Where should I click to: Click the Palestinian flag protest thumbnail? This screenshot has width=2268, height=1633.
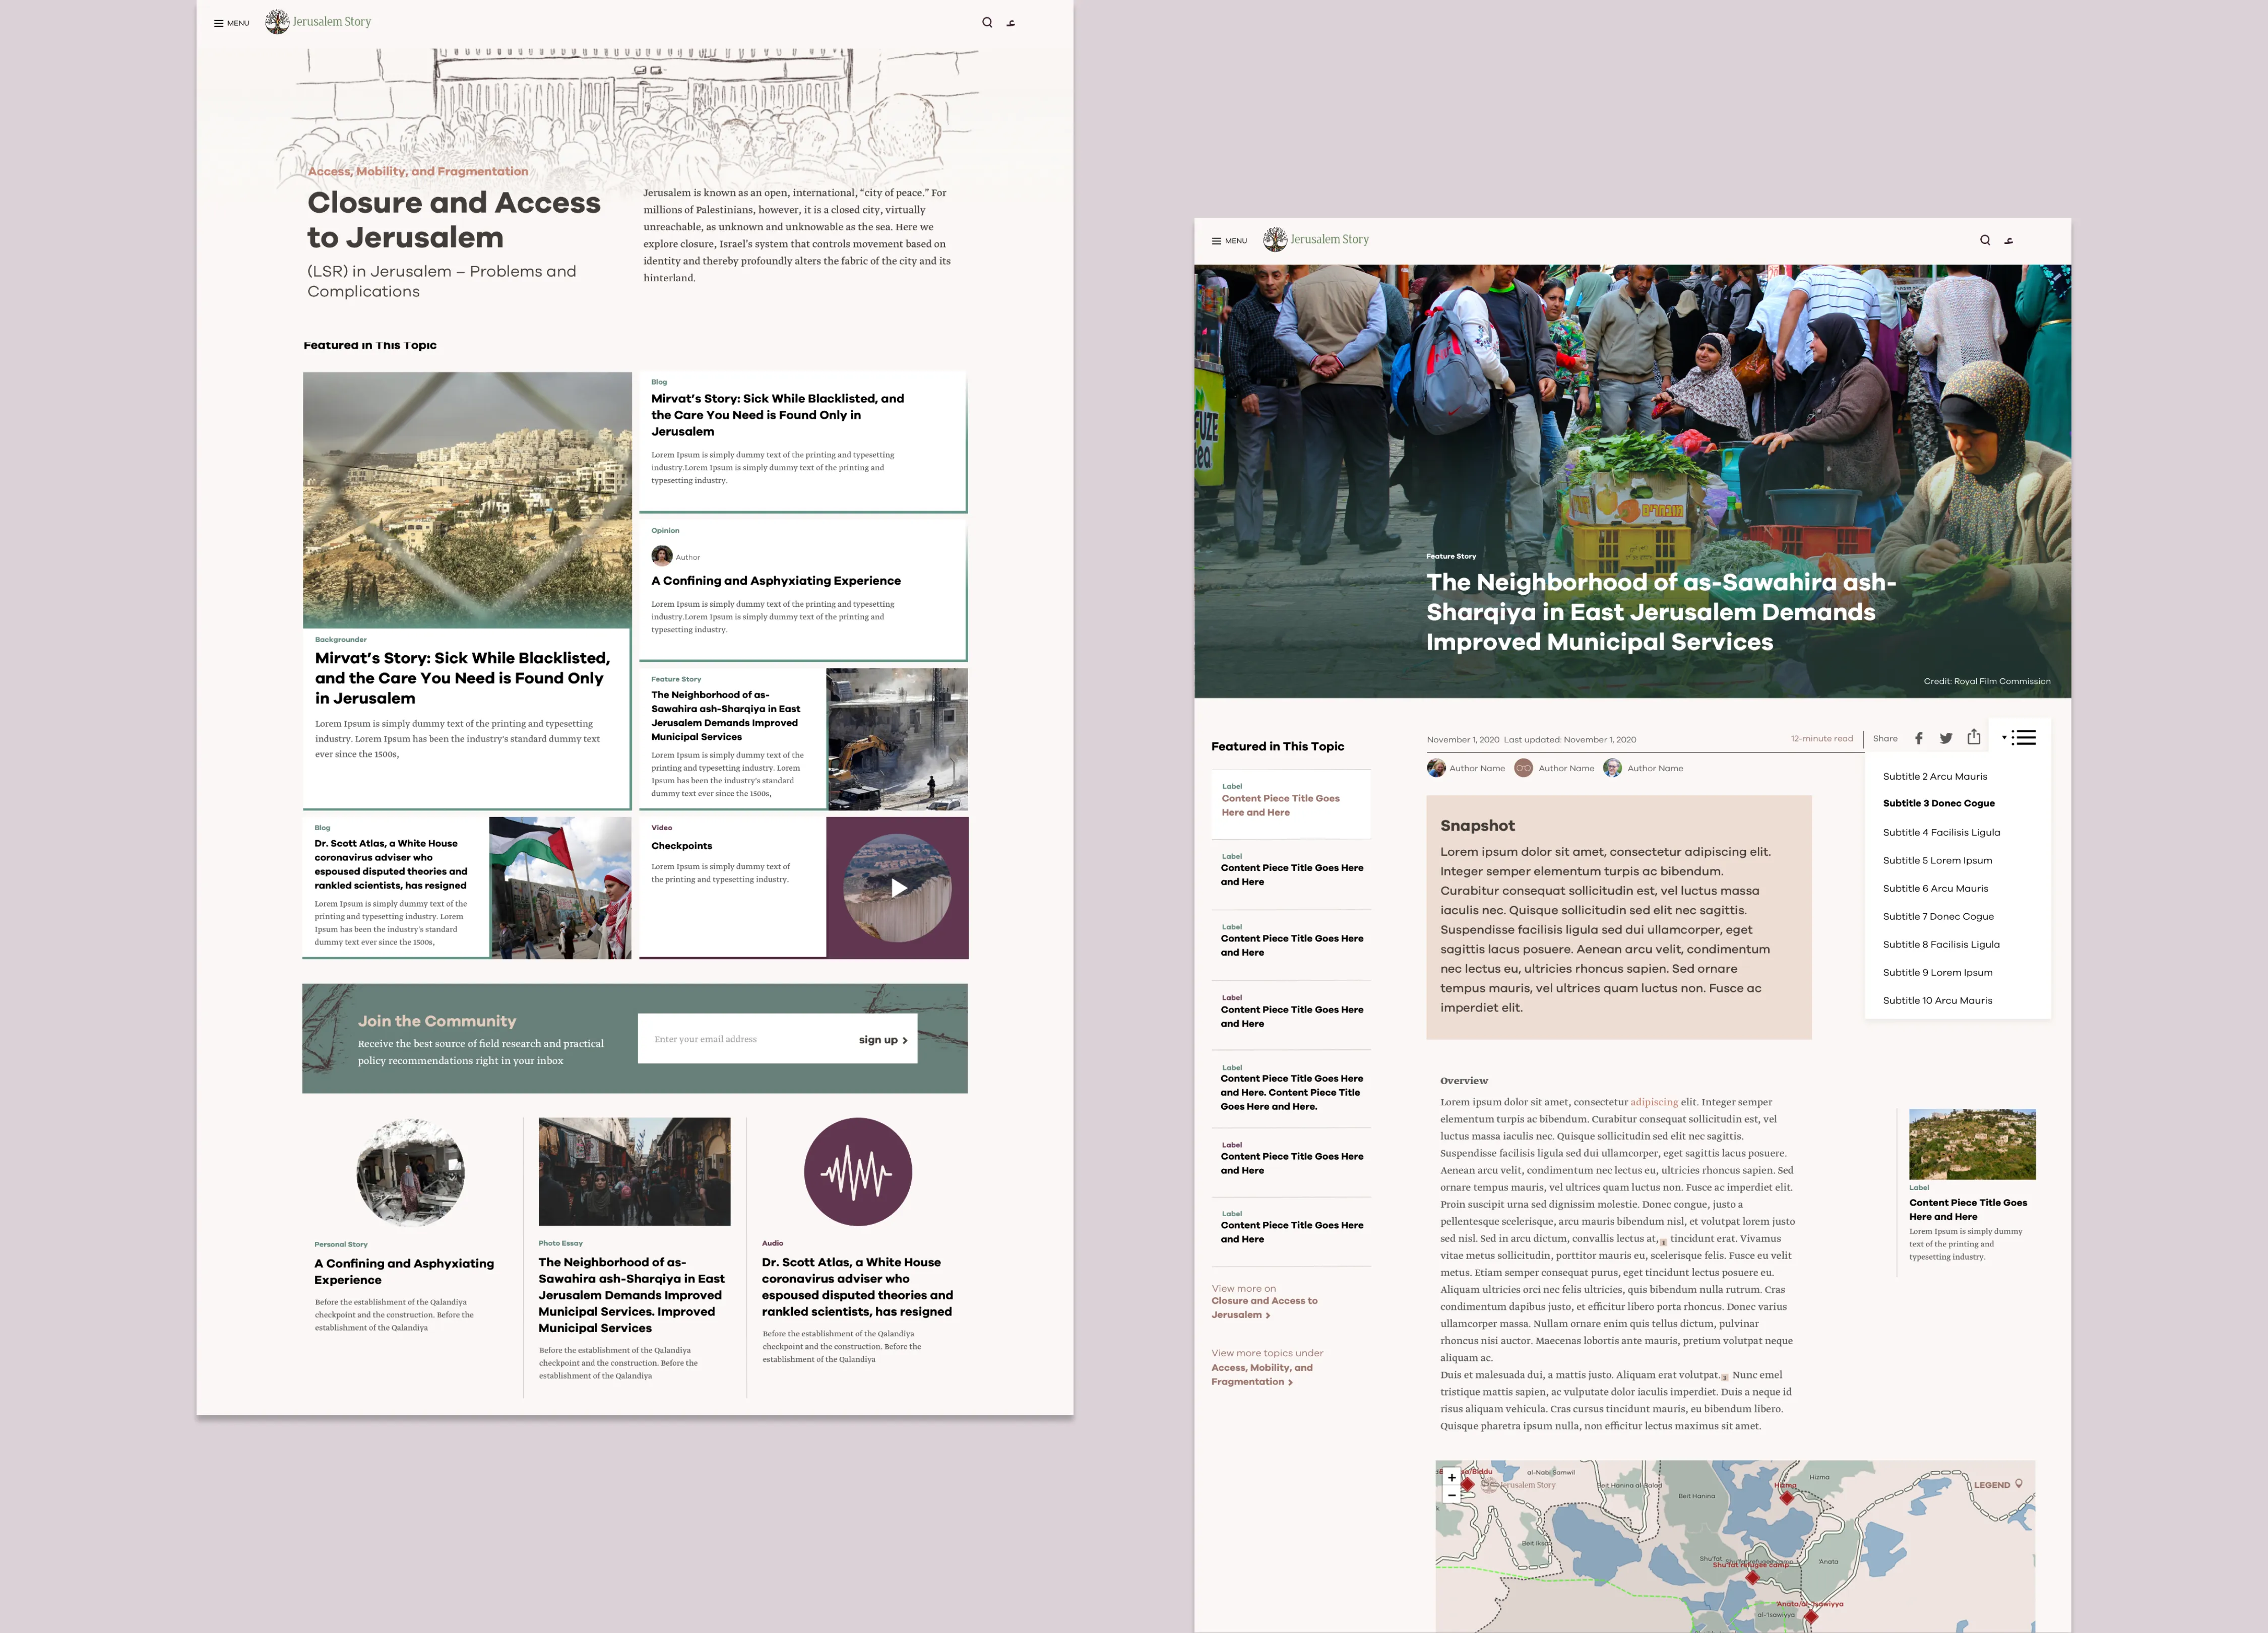click(560, 888)
